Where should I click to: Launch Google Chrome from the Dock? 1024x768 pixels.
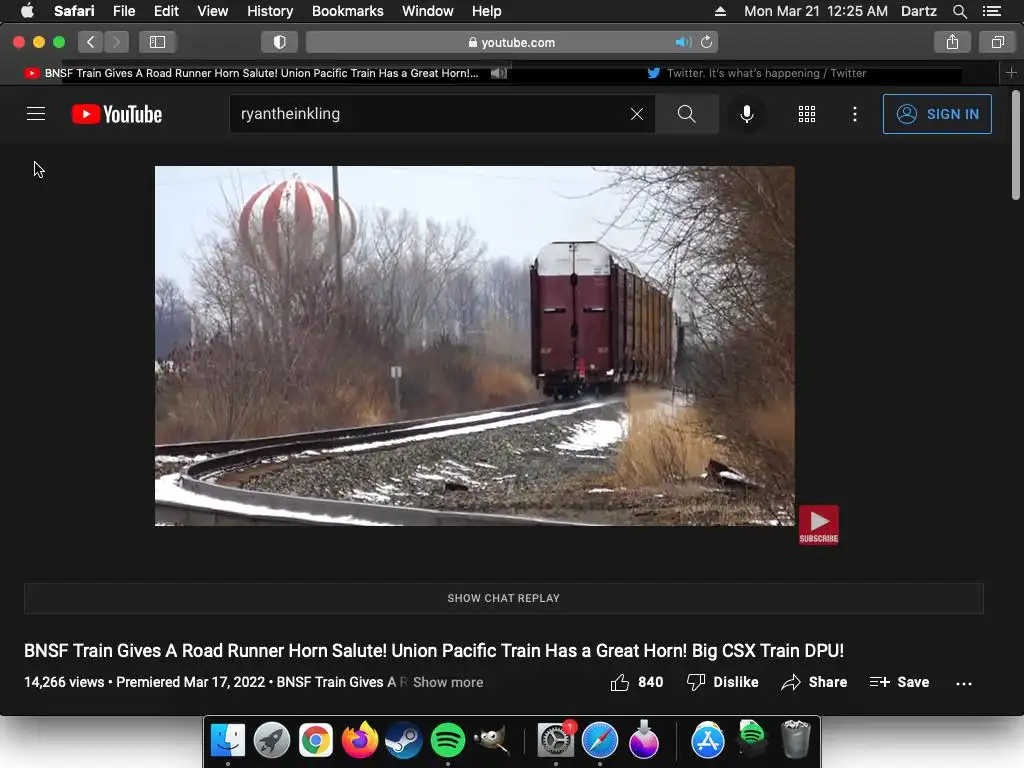[315, 740]
